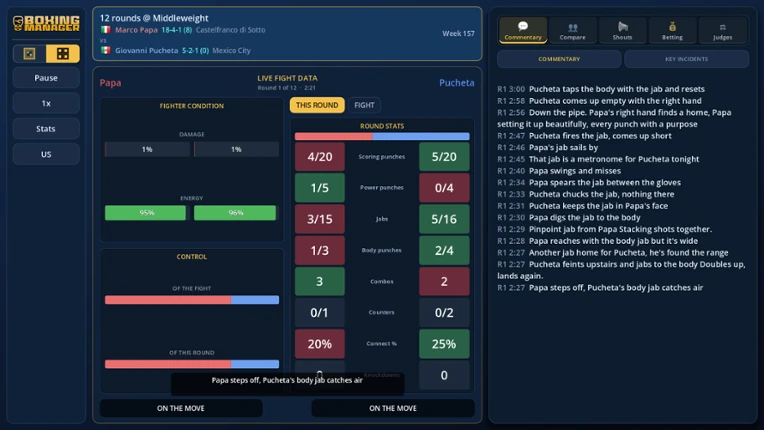Click 'Pucheta taps the body' commentary line
764x430 pixels.
pyautogui.click(x=617, y=89)
